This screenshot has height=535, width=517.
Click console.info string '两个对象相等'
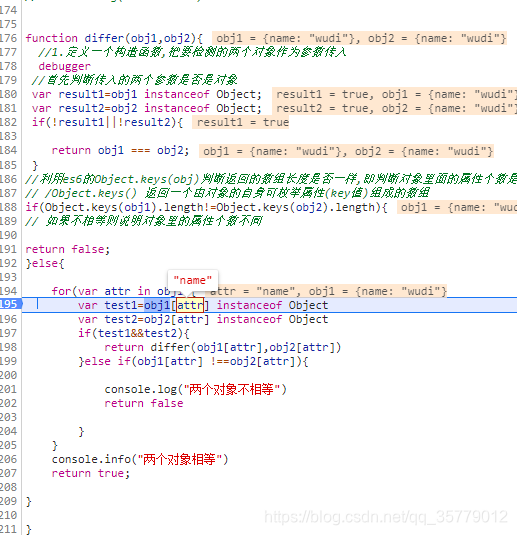point(179,459)
